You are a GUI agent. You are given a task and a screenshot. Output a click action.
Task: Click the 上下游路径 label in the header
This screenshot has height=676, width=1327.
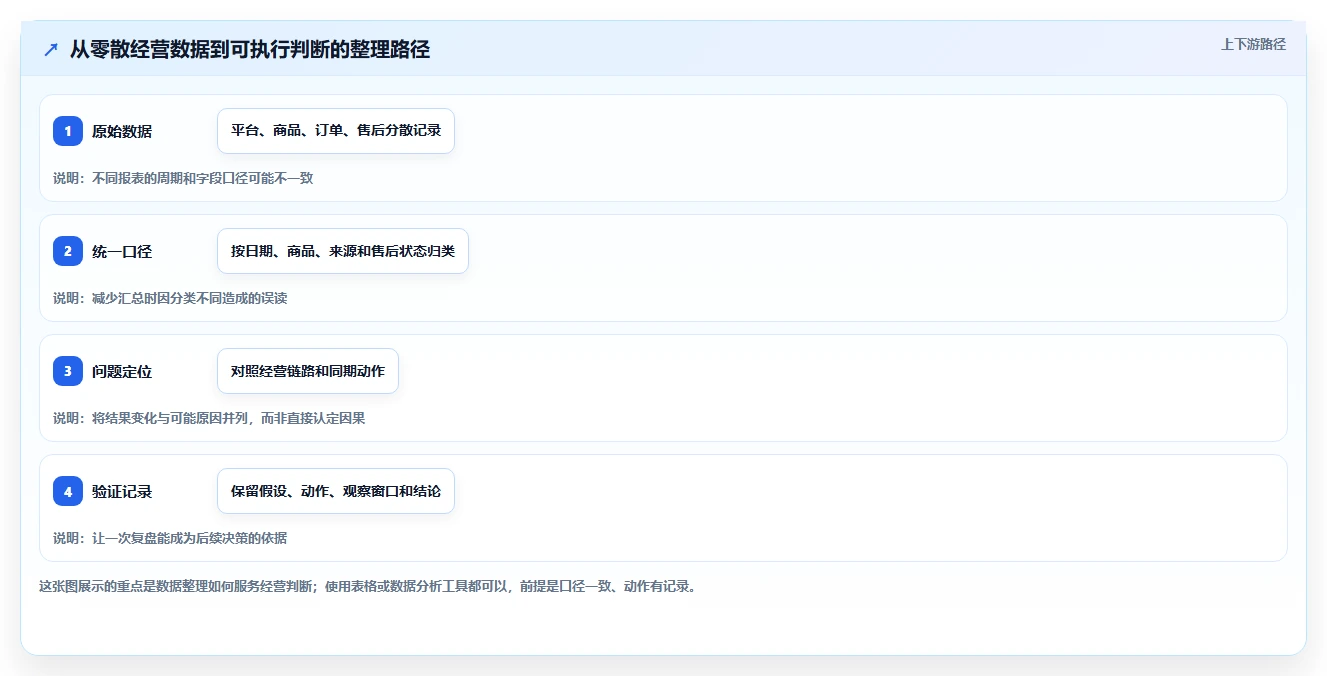[1253, 44]
